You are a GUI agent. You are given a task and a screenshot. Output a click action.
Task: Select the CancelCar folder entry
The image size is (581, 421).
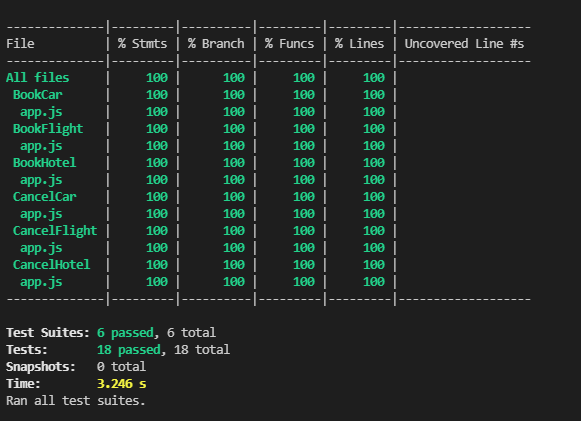click(44, 197)
